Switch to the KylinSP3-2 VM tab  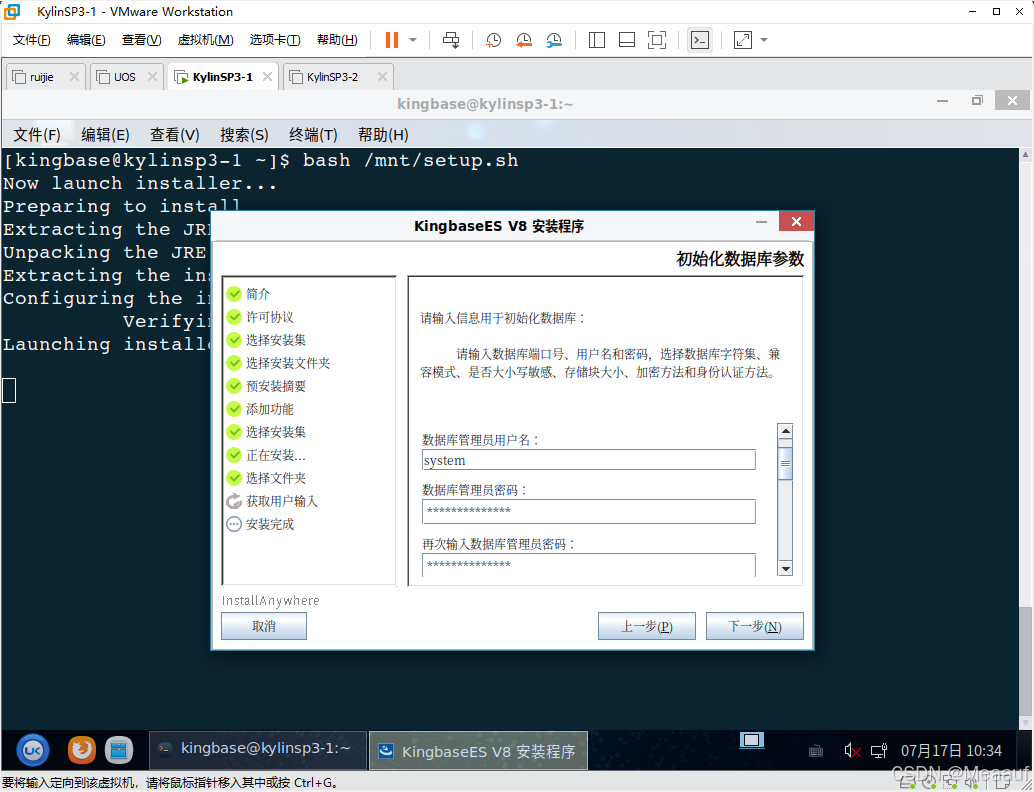coord(332,77)
